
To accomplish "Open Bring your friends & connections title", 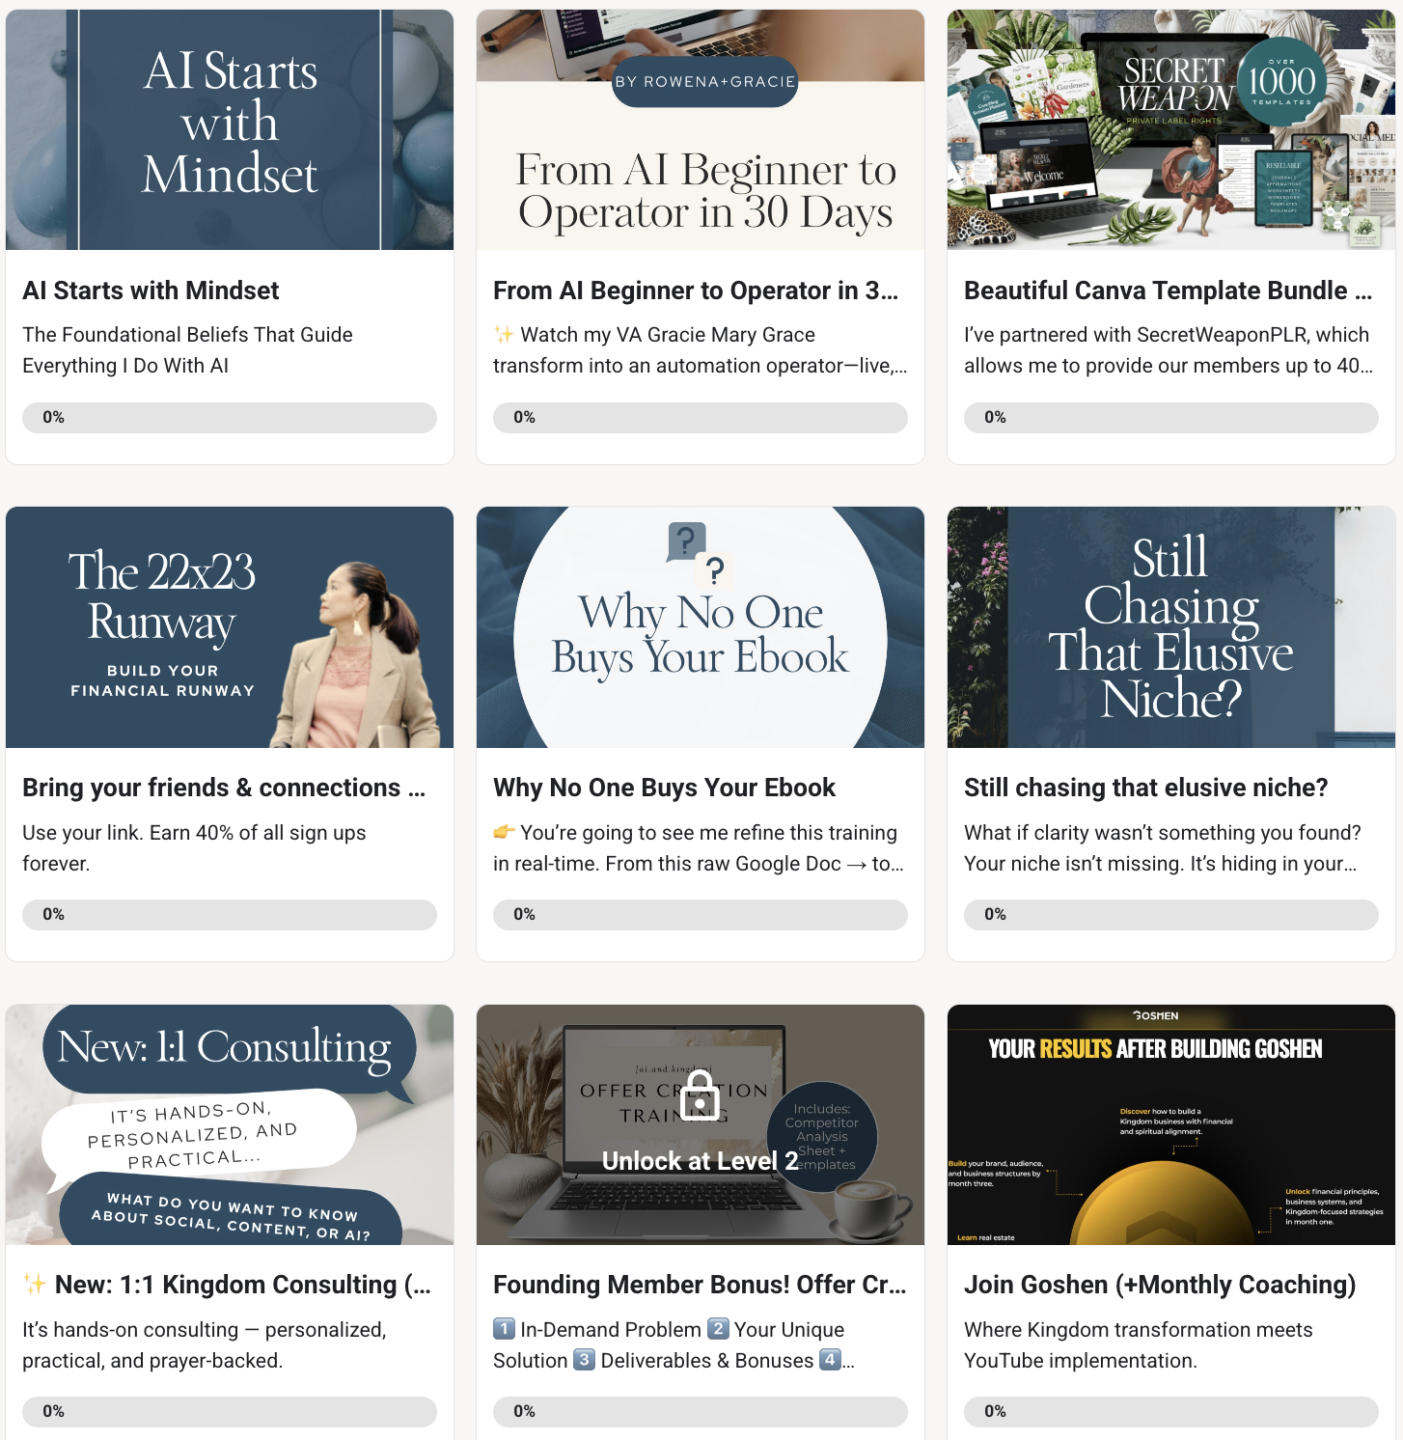I will [x=224, y=788].
